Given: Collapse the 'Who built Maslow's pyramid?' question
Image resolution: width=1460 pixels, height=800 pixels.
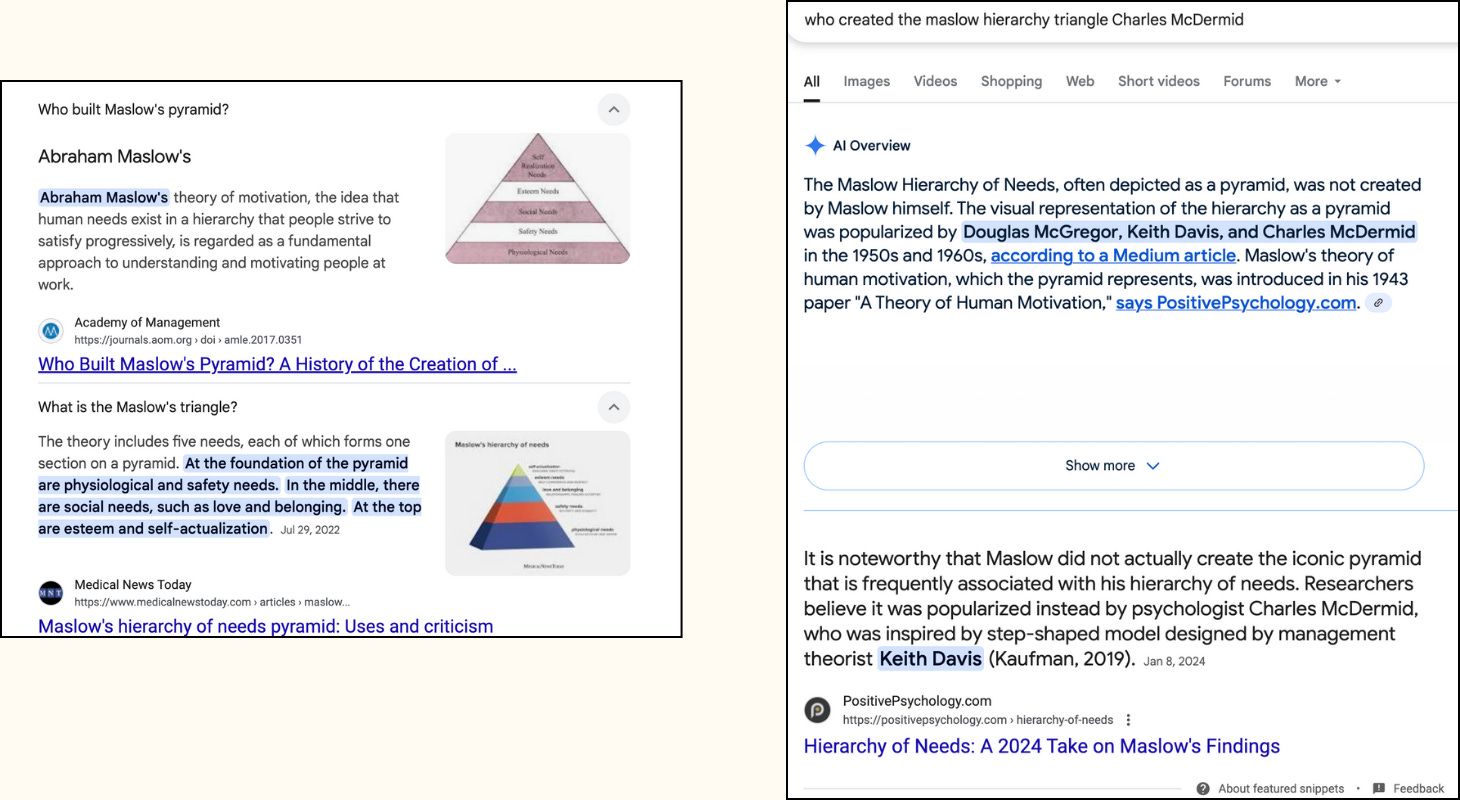Looking at the screenshot, I should (614, 110).
